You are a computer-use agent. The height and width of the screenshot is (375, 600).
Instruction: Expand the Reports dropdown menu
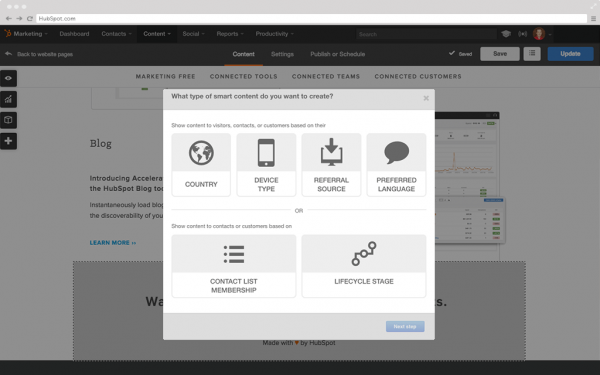coord(230,34)
